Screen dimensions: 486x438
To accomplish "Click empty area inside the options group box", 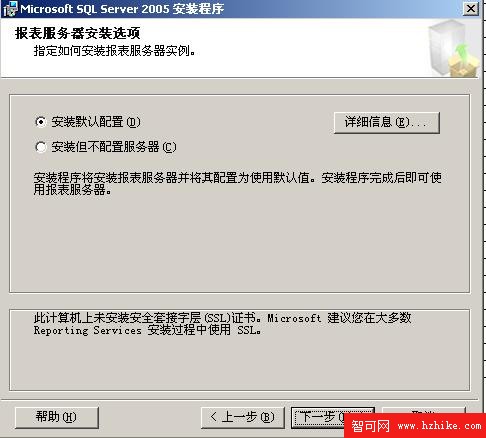I will (x=239, y=243).
